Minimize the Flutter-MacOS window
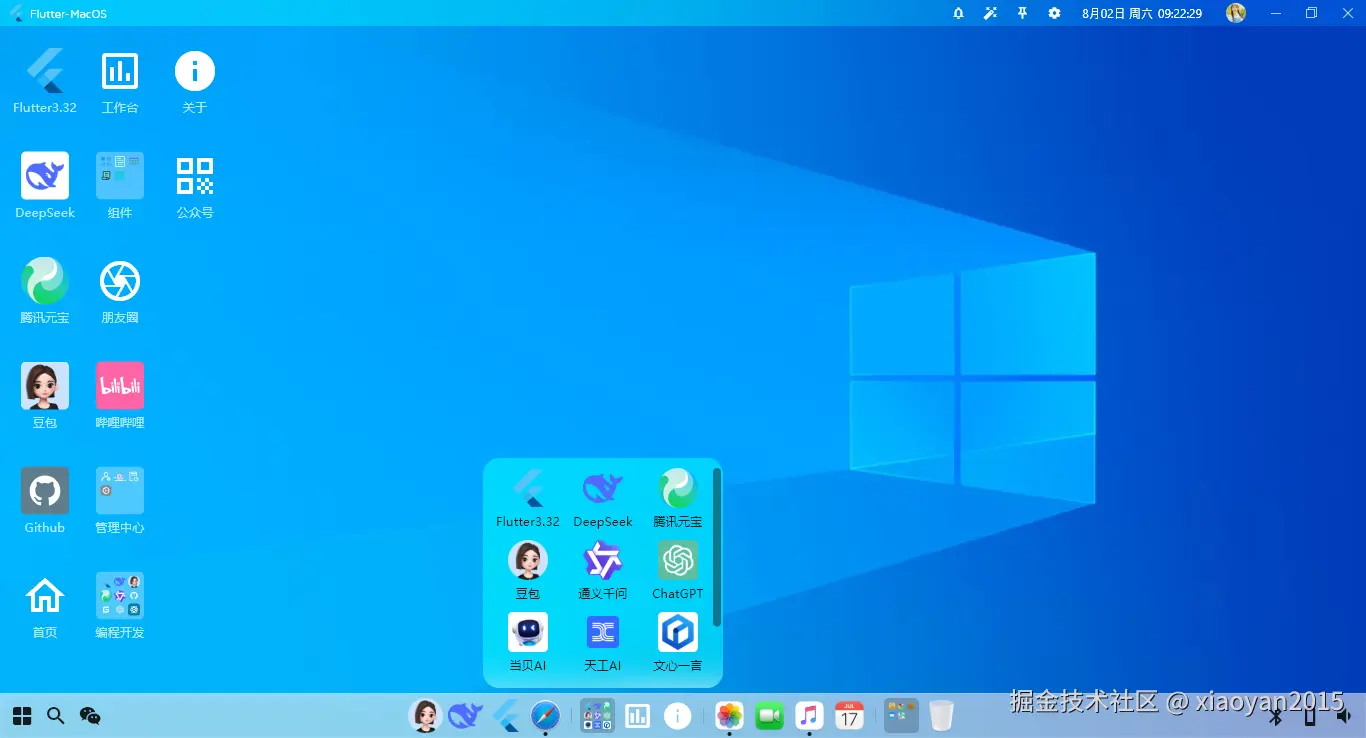1366x738 pixels. (x=1276, y=13)
